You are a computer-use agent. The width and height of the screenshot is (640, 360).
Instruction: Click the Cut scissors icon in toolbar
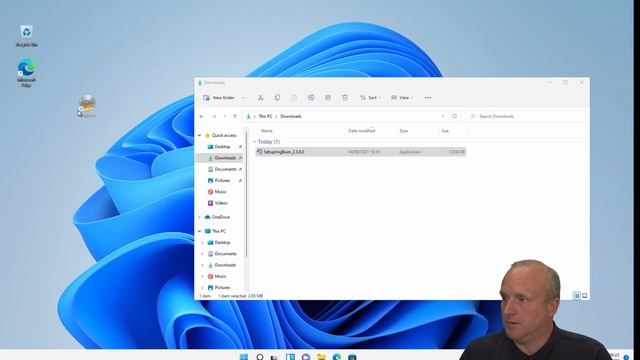click(260, 98)
